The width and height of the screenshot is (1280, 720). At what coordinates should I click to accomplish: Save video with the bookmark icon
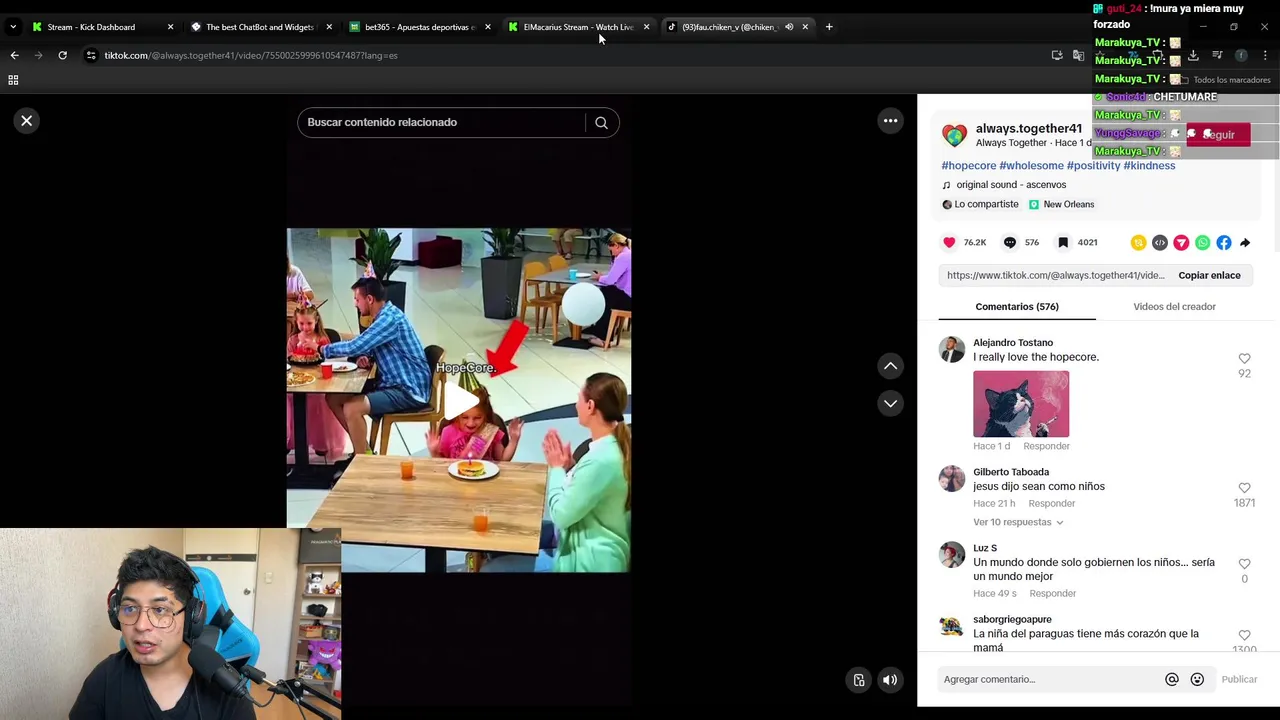pyautogui.click(x=1063, y=242)
